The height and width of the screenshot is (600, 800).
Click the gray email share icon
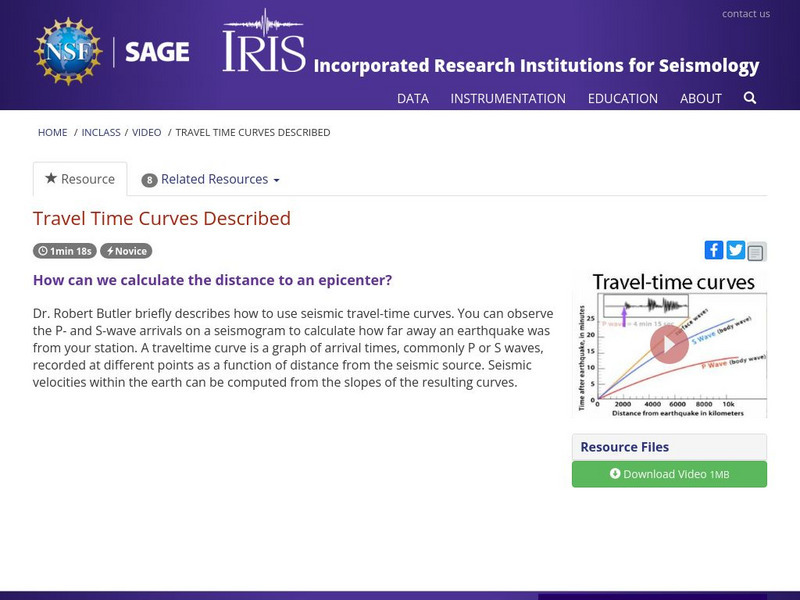pyautogui.click(x=757, y=250)
